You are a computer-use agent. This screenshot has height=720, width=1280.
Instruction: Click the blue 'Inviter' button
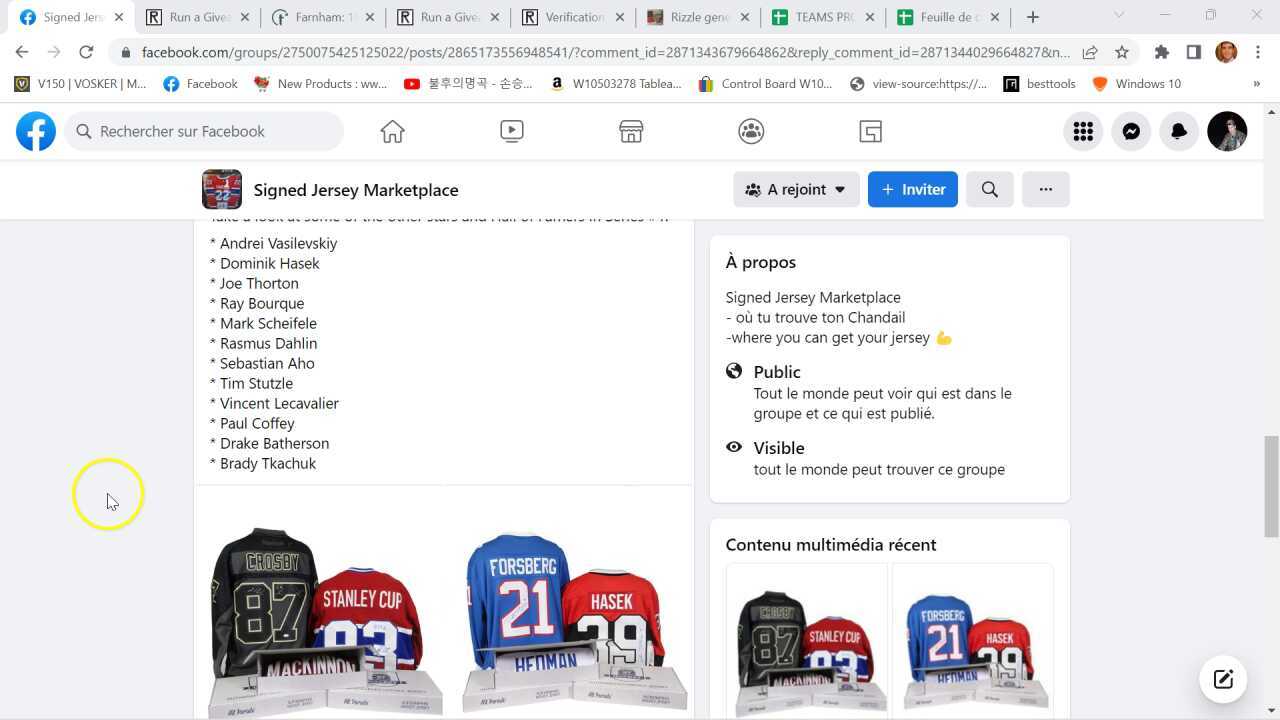click(913, 189)
